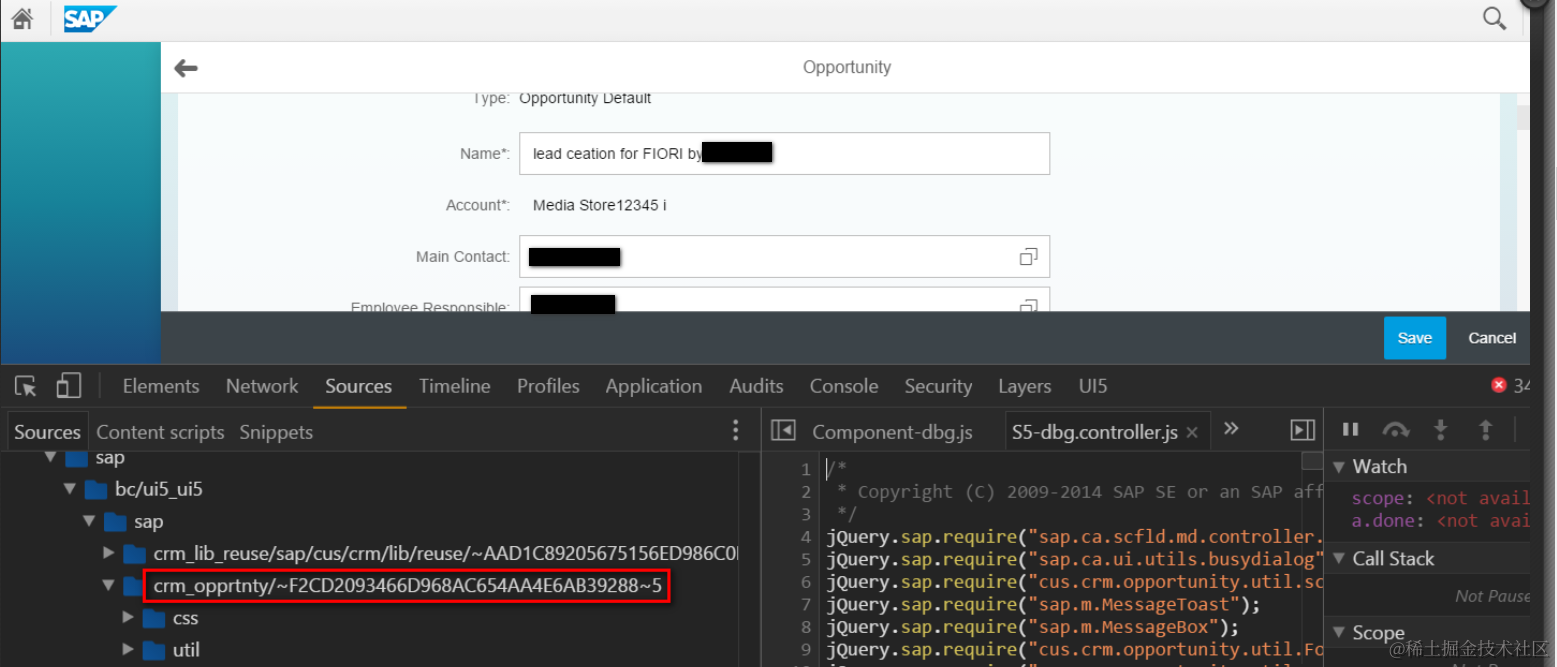The image size is (1557, 667).
Task: Open the Elements tab
Action: (161, 386)
